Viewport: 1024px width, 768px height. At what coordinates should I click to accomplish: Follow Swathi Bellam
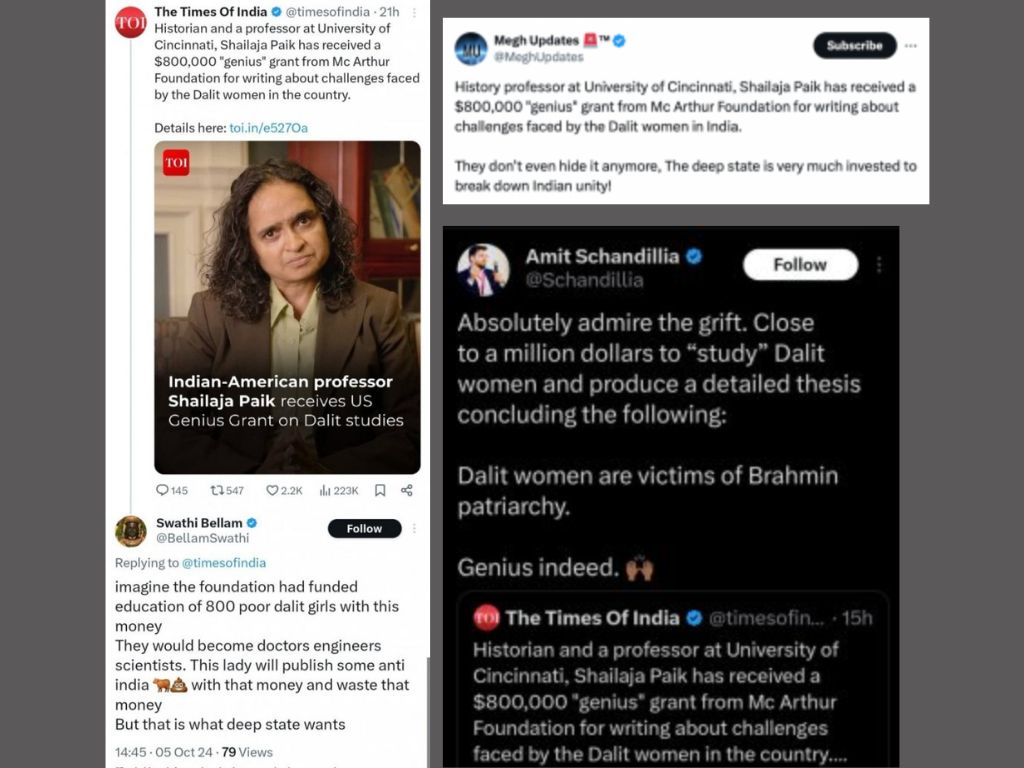(x=364, y=529)
